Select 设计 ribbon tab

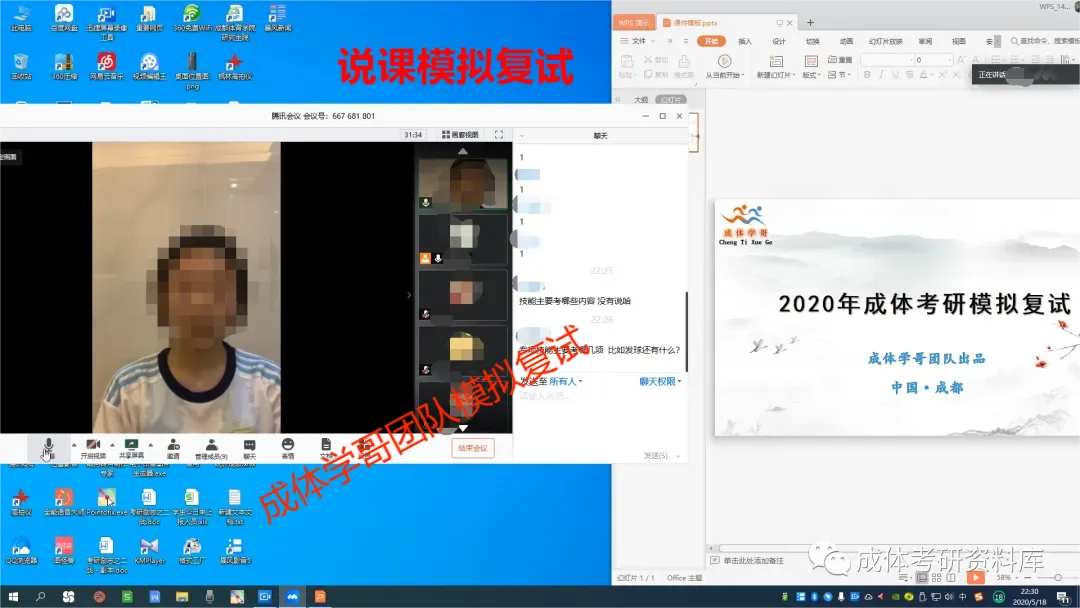pos(779,41)
